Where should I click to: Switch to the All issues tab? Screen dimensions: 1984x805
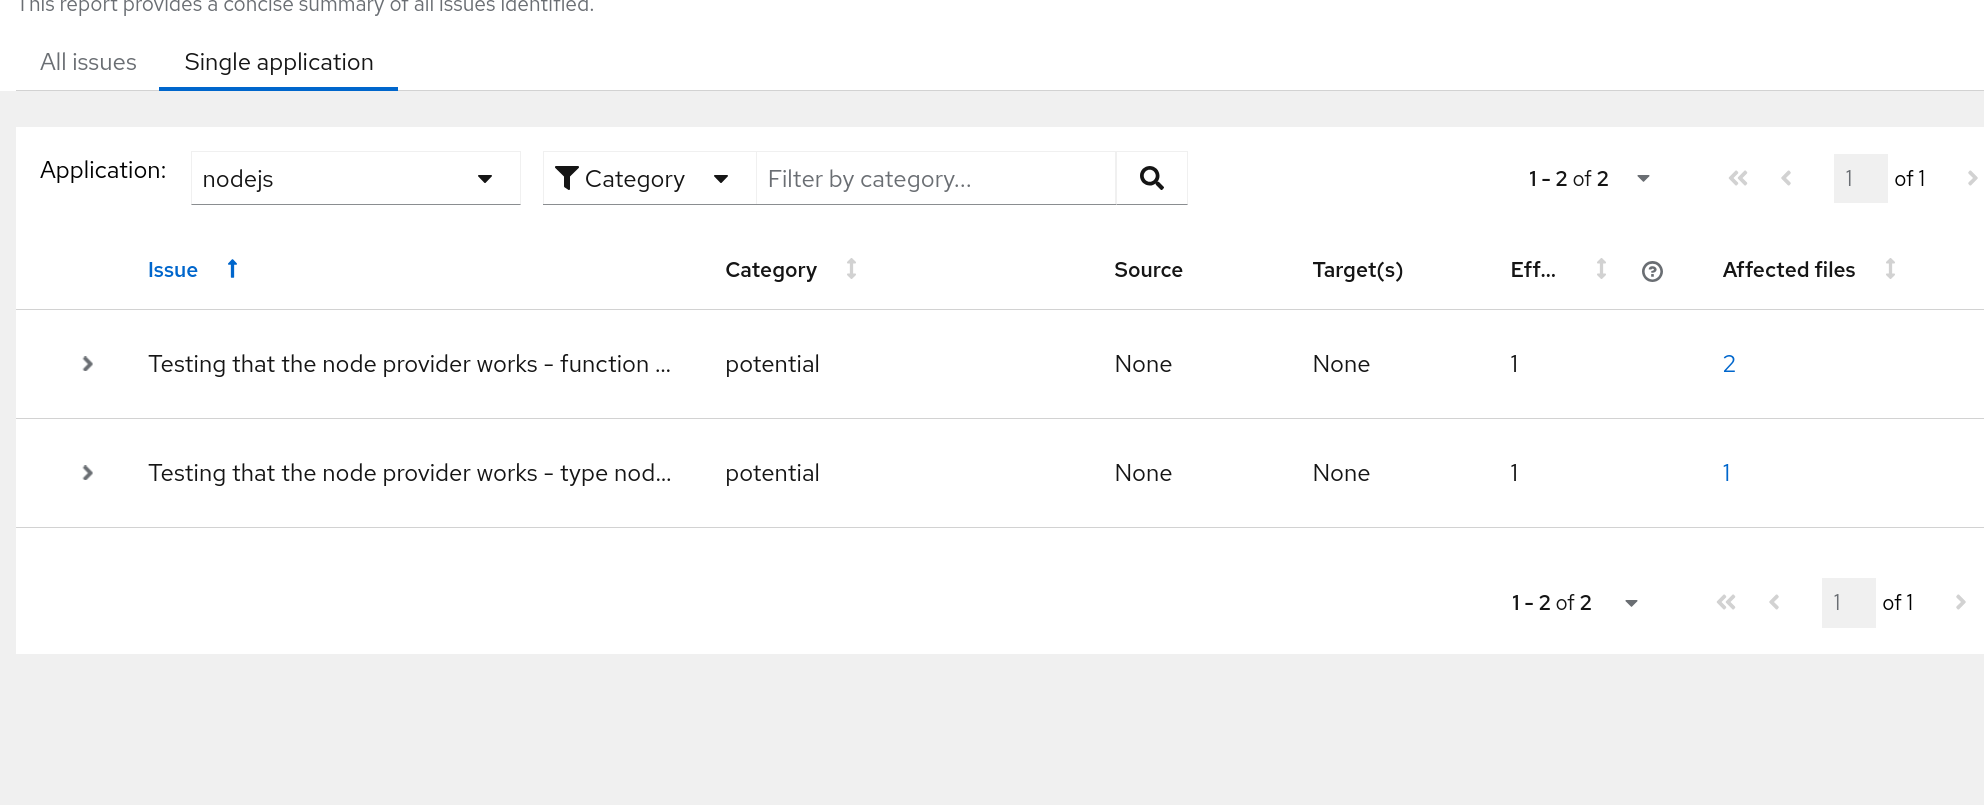tap(88, 62)
